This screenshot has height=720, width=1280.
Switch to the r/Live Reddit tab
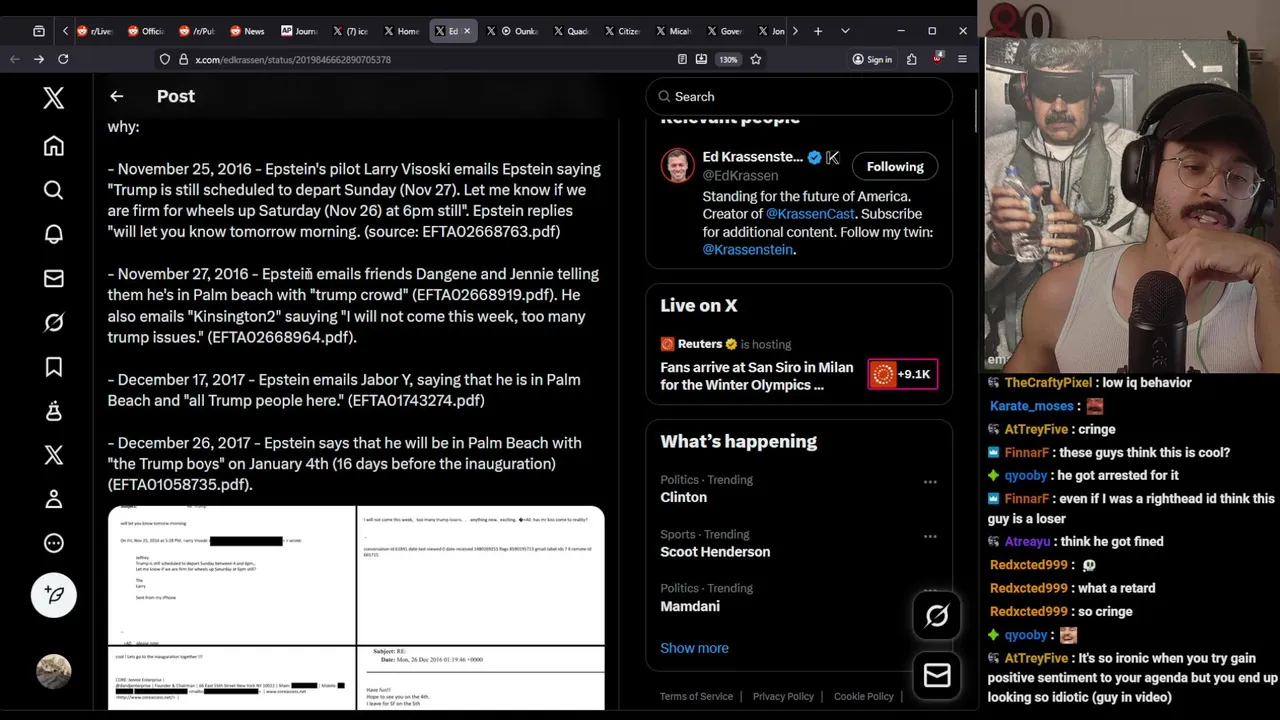[95, 31]
